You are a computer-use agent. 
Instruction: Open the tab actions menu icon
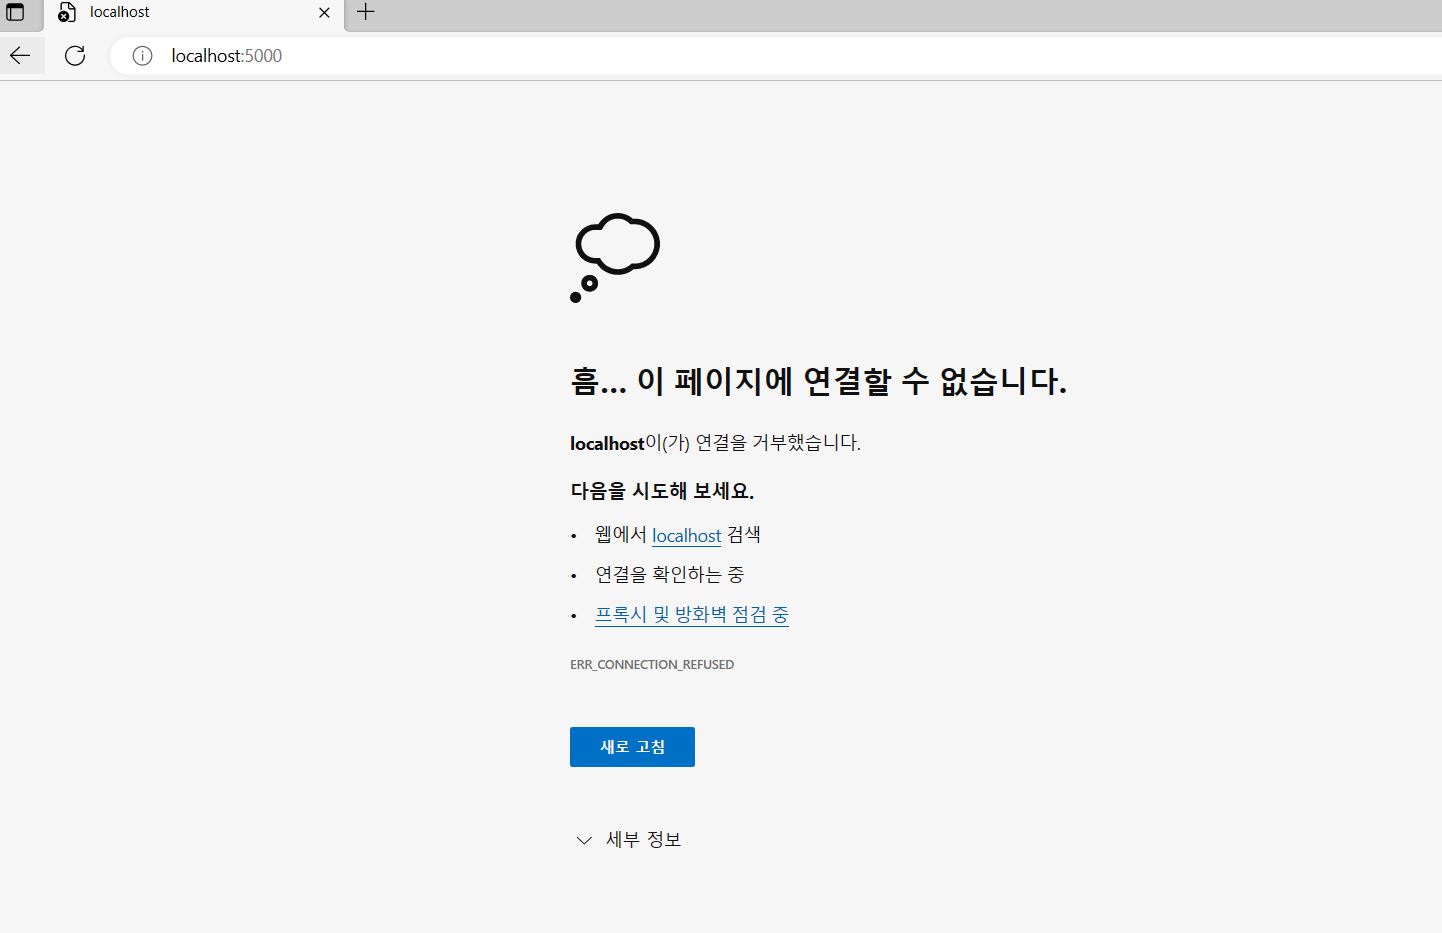point(15,12)
